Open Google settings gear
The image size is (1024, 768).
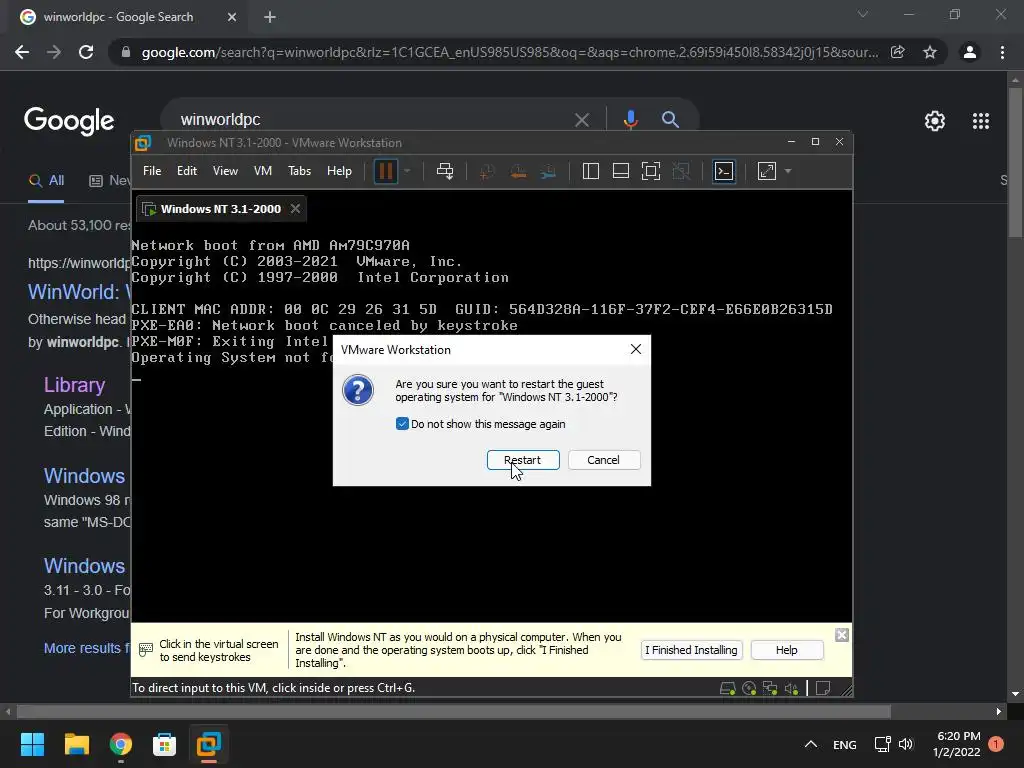tap(935, 121)
